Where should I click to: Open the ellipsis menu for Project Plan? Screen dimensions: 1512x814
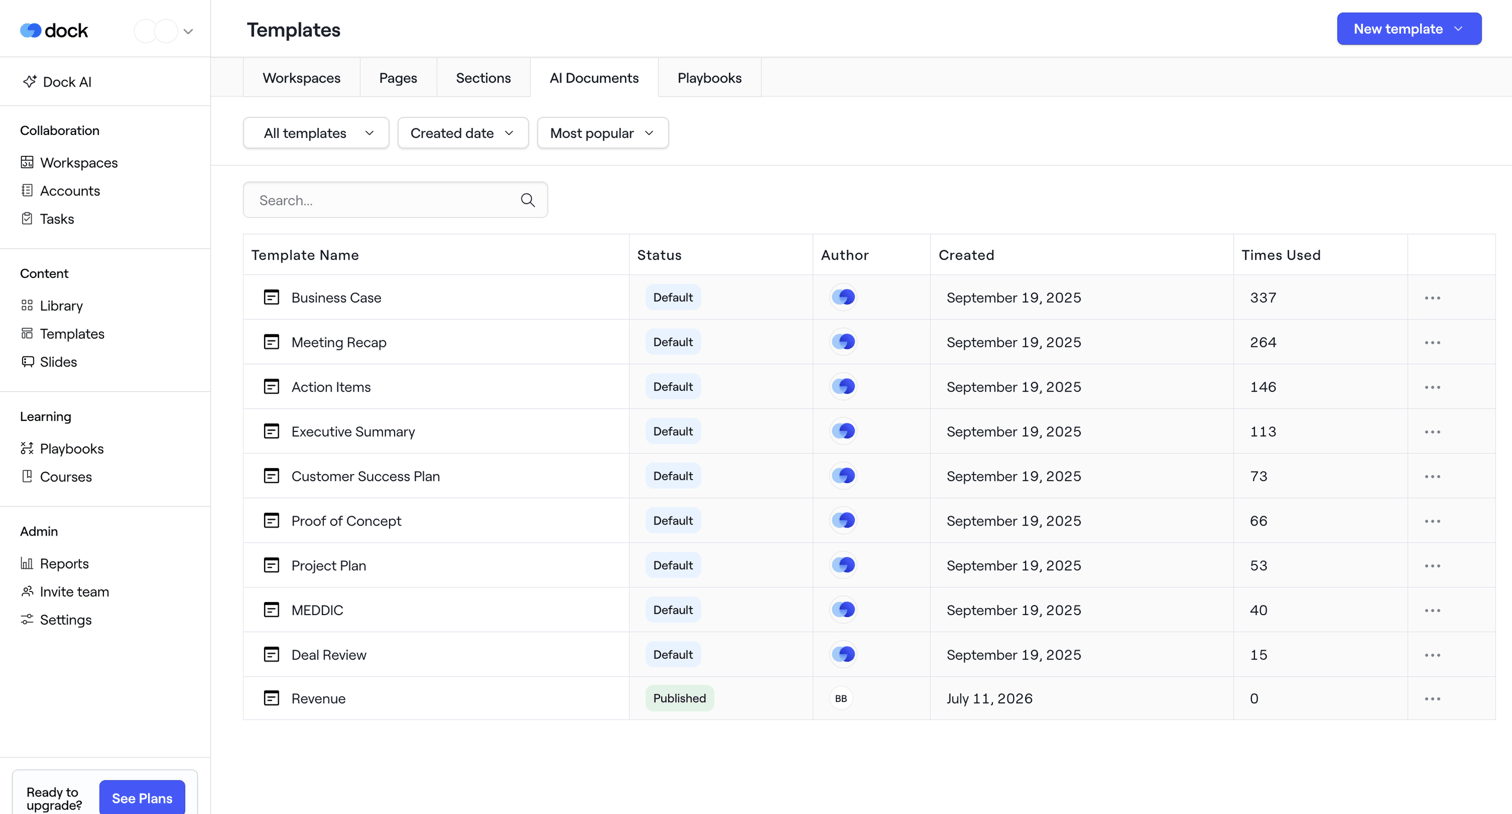click(x=1432, y=566)
